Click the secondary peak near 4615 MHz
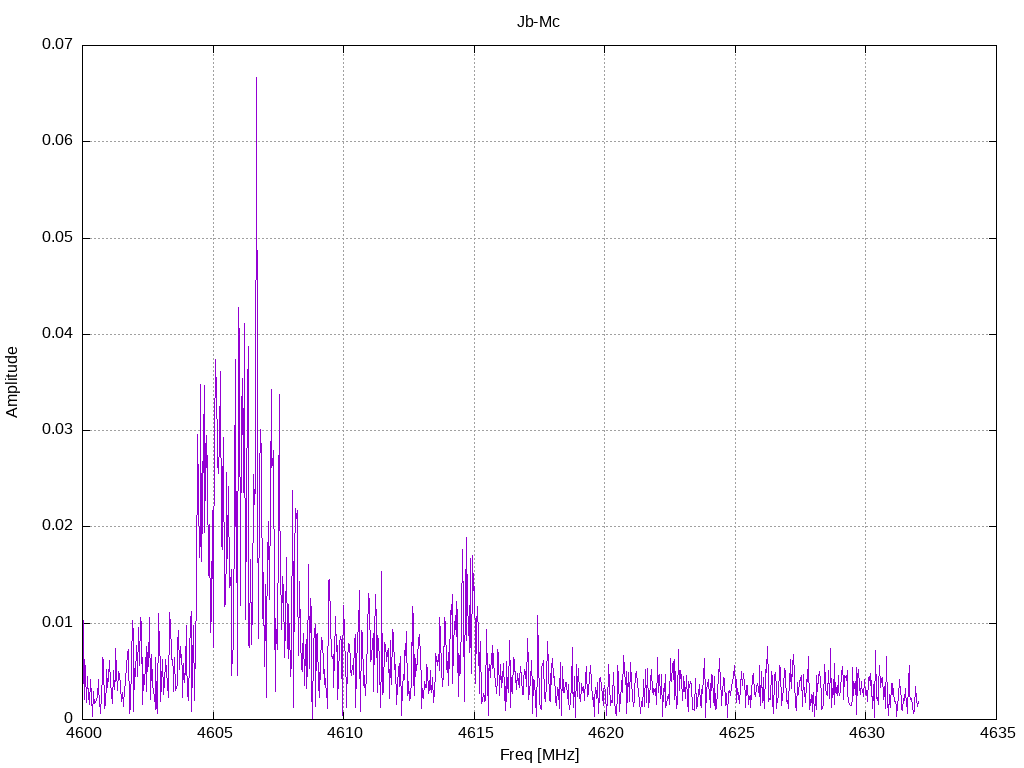 465,539
